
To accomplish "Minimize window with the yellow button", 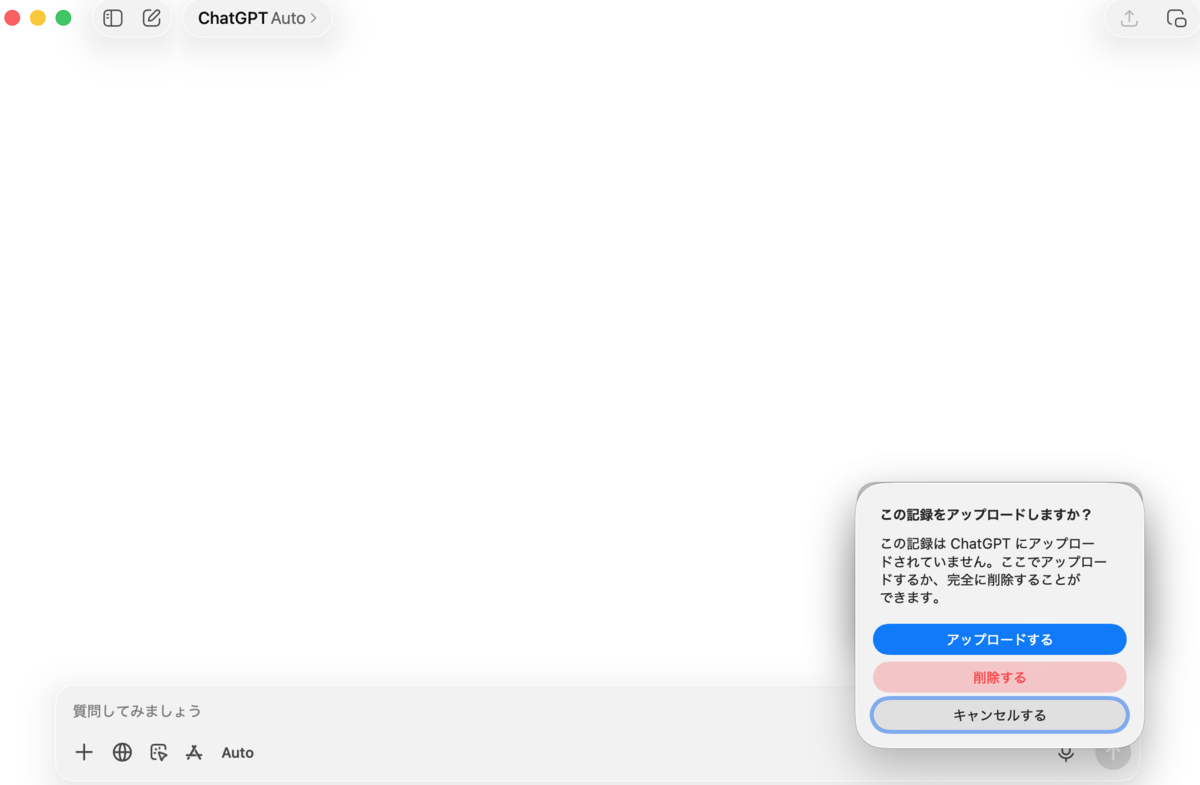I will [x=38, y=18].
